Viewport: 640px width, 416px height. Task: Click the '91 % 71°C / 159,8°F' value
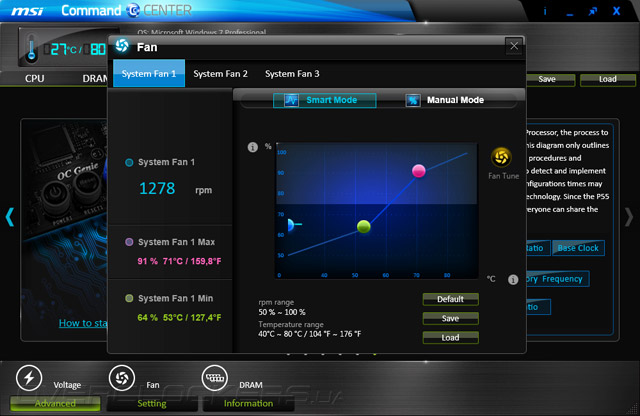(x=179, y=261)
